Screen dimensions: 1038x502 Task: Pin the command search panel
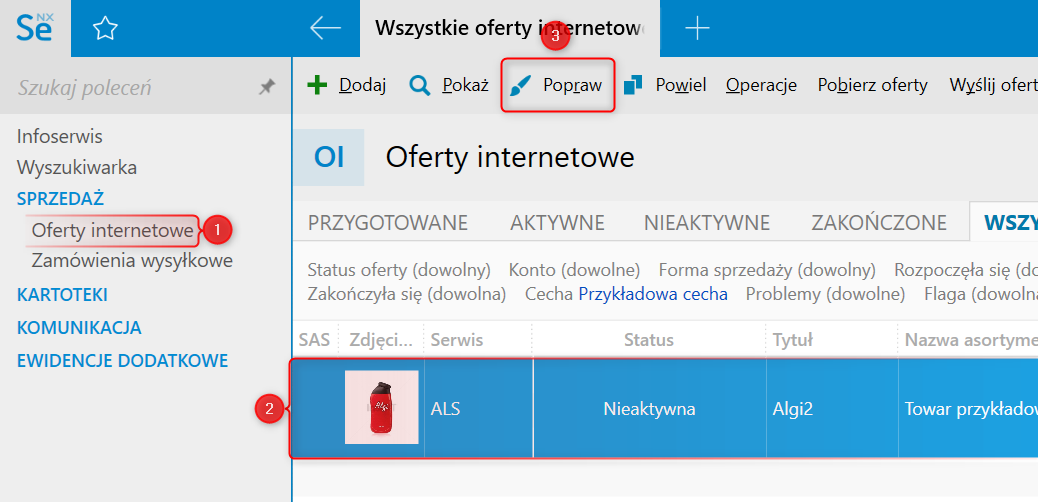(267, 88)
